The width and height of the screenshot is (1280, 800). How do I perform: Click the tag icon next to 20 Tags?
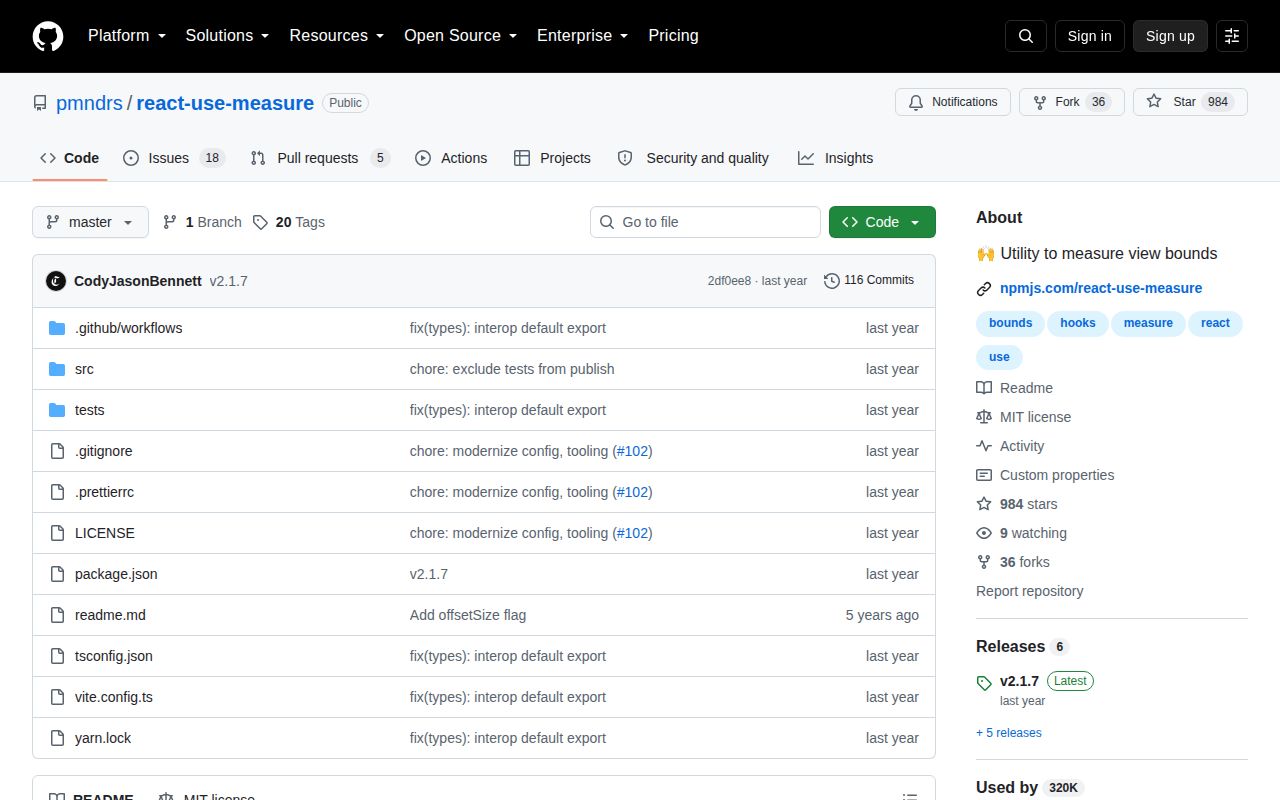pyautogui.click(x=260, y=222)
